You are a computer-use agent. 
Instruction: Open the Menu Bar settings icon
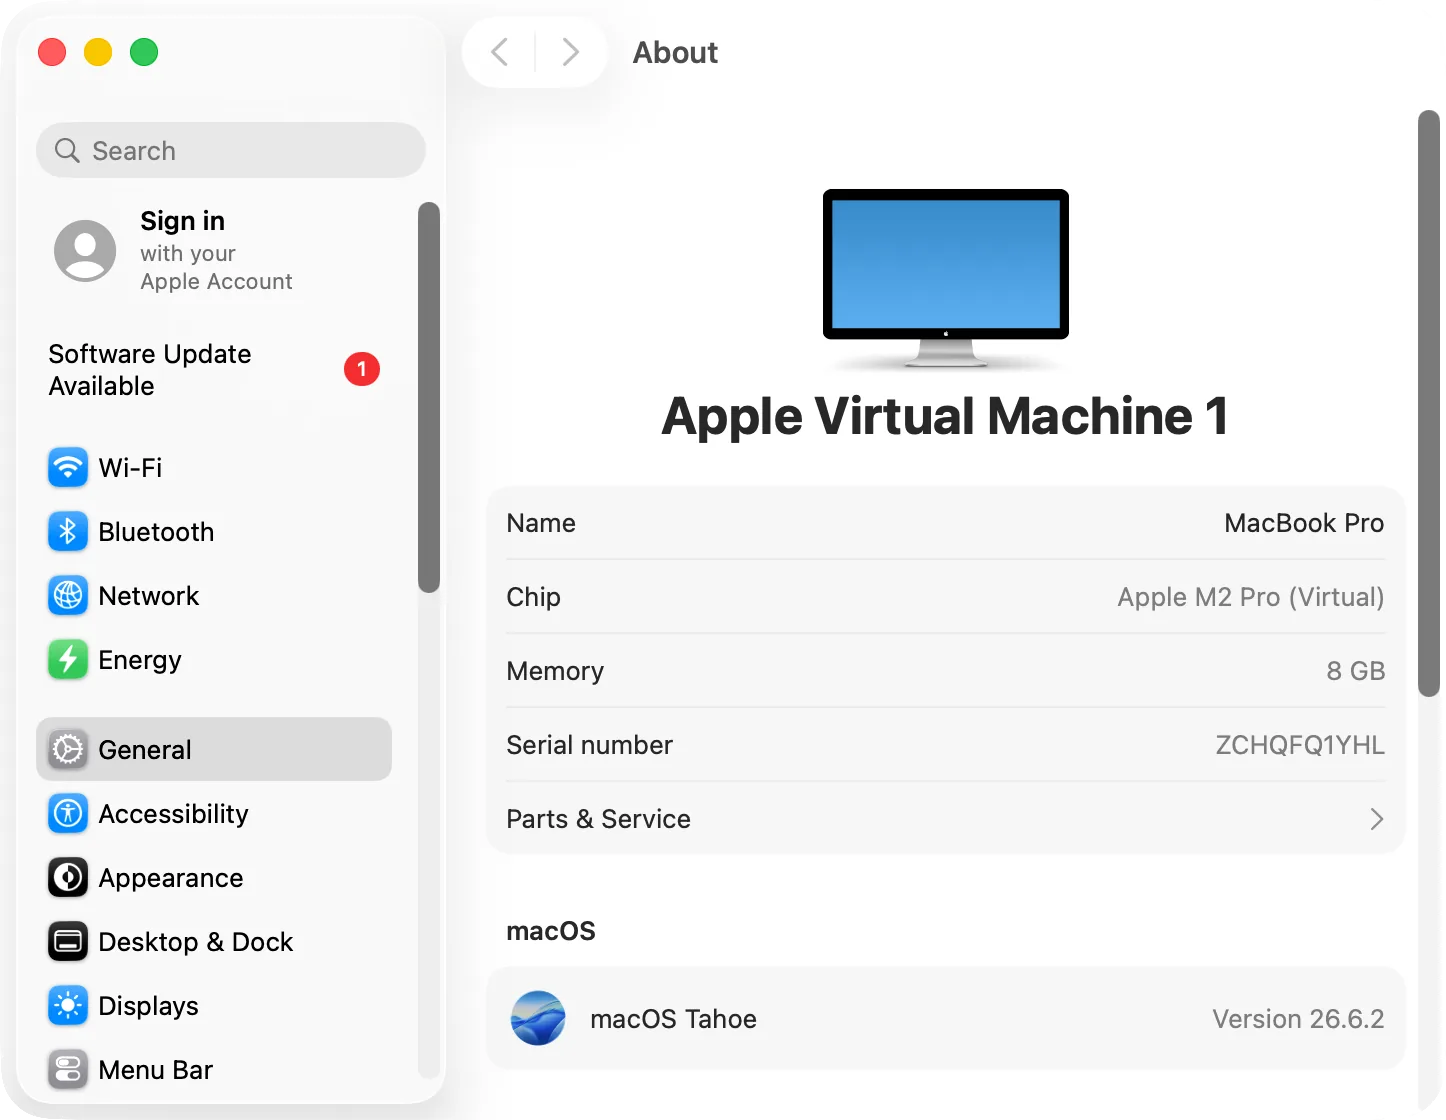(68, 1069)
